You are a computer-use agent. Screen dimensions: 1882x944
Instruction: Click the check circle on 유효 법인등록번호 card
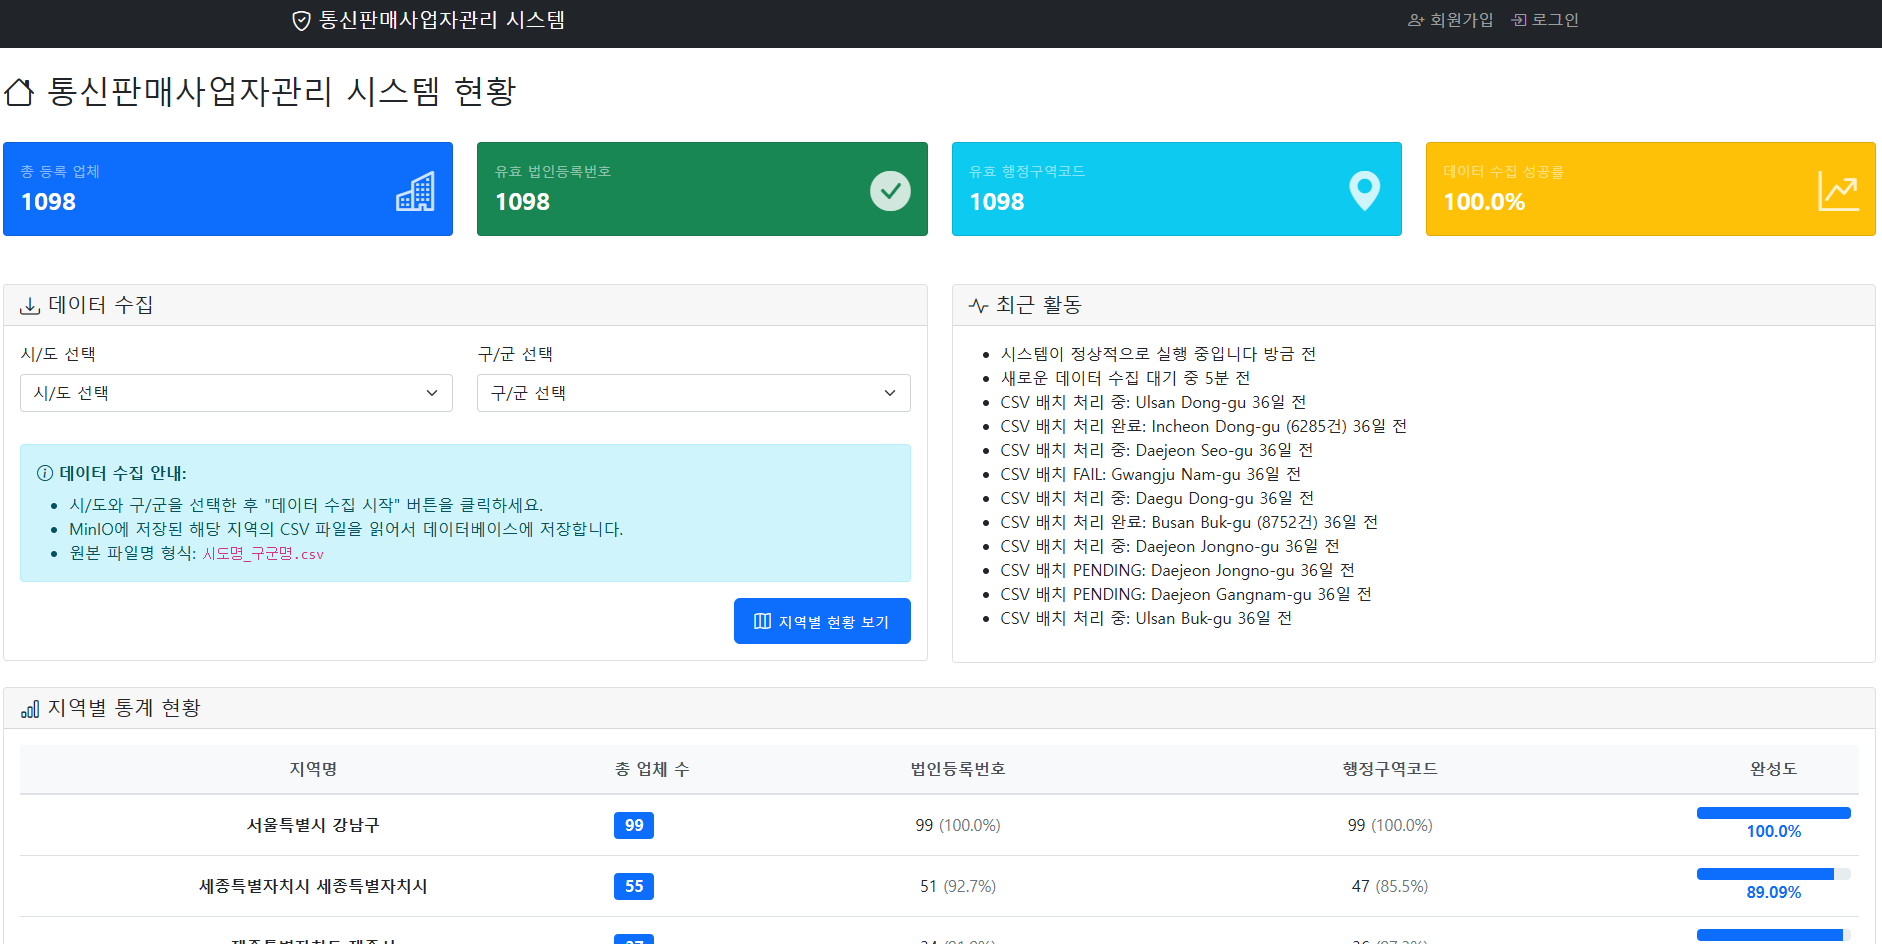click(x=891, y=189)
